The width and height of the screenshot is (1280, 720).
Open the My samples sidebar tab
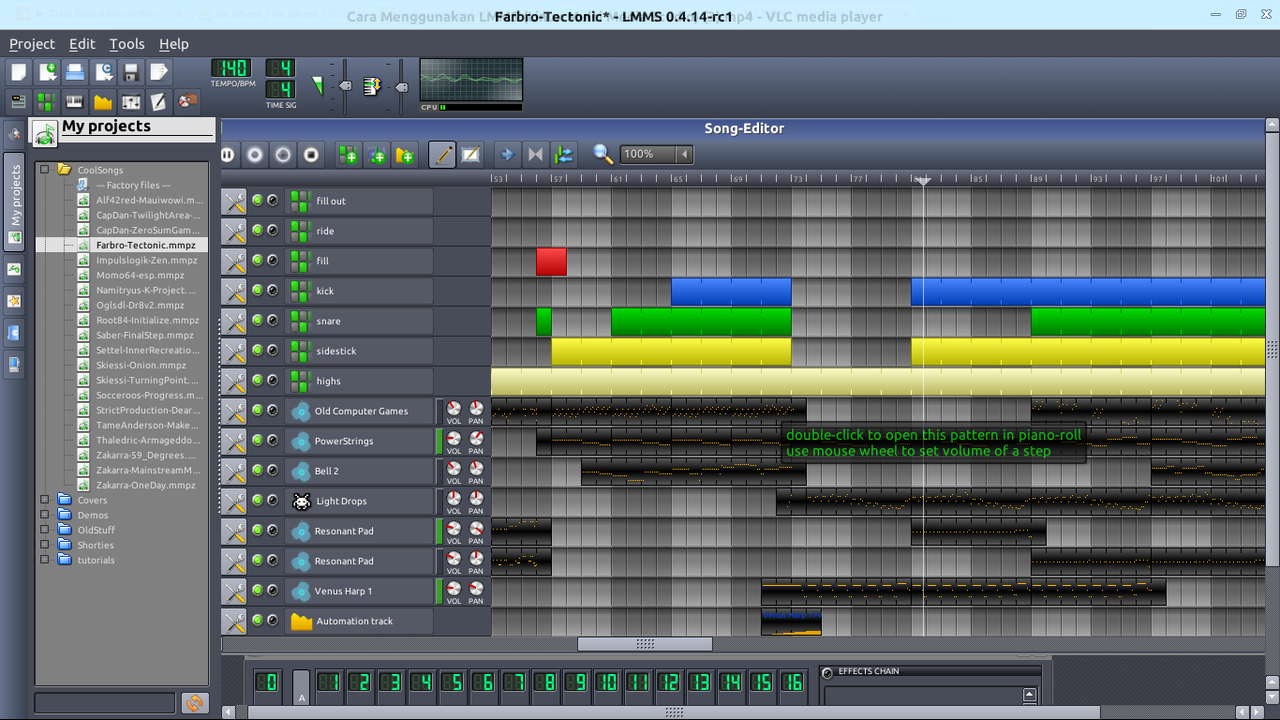point(14,269)
